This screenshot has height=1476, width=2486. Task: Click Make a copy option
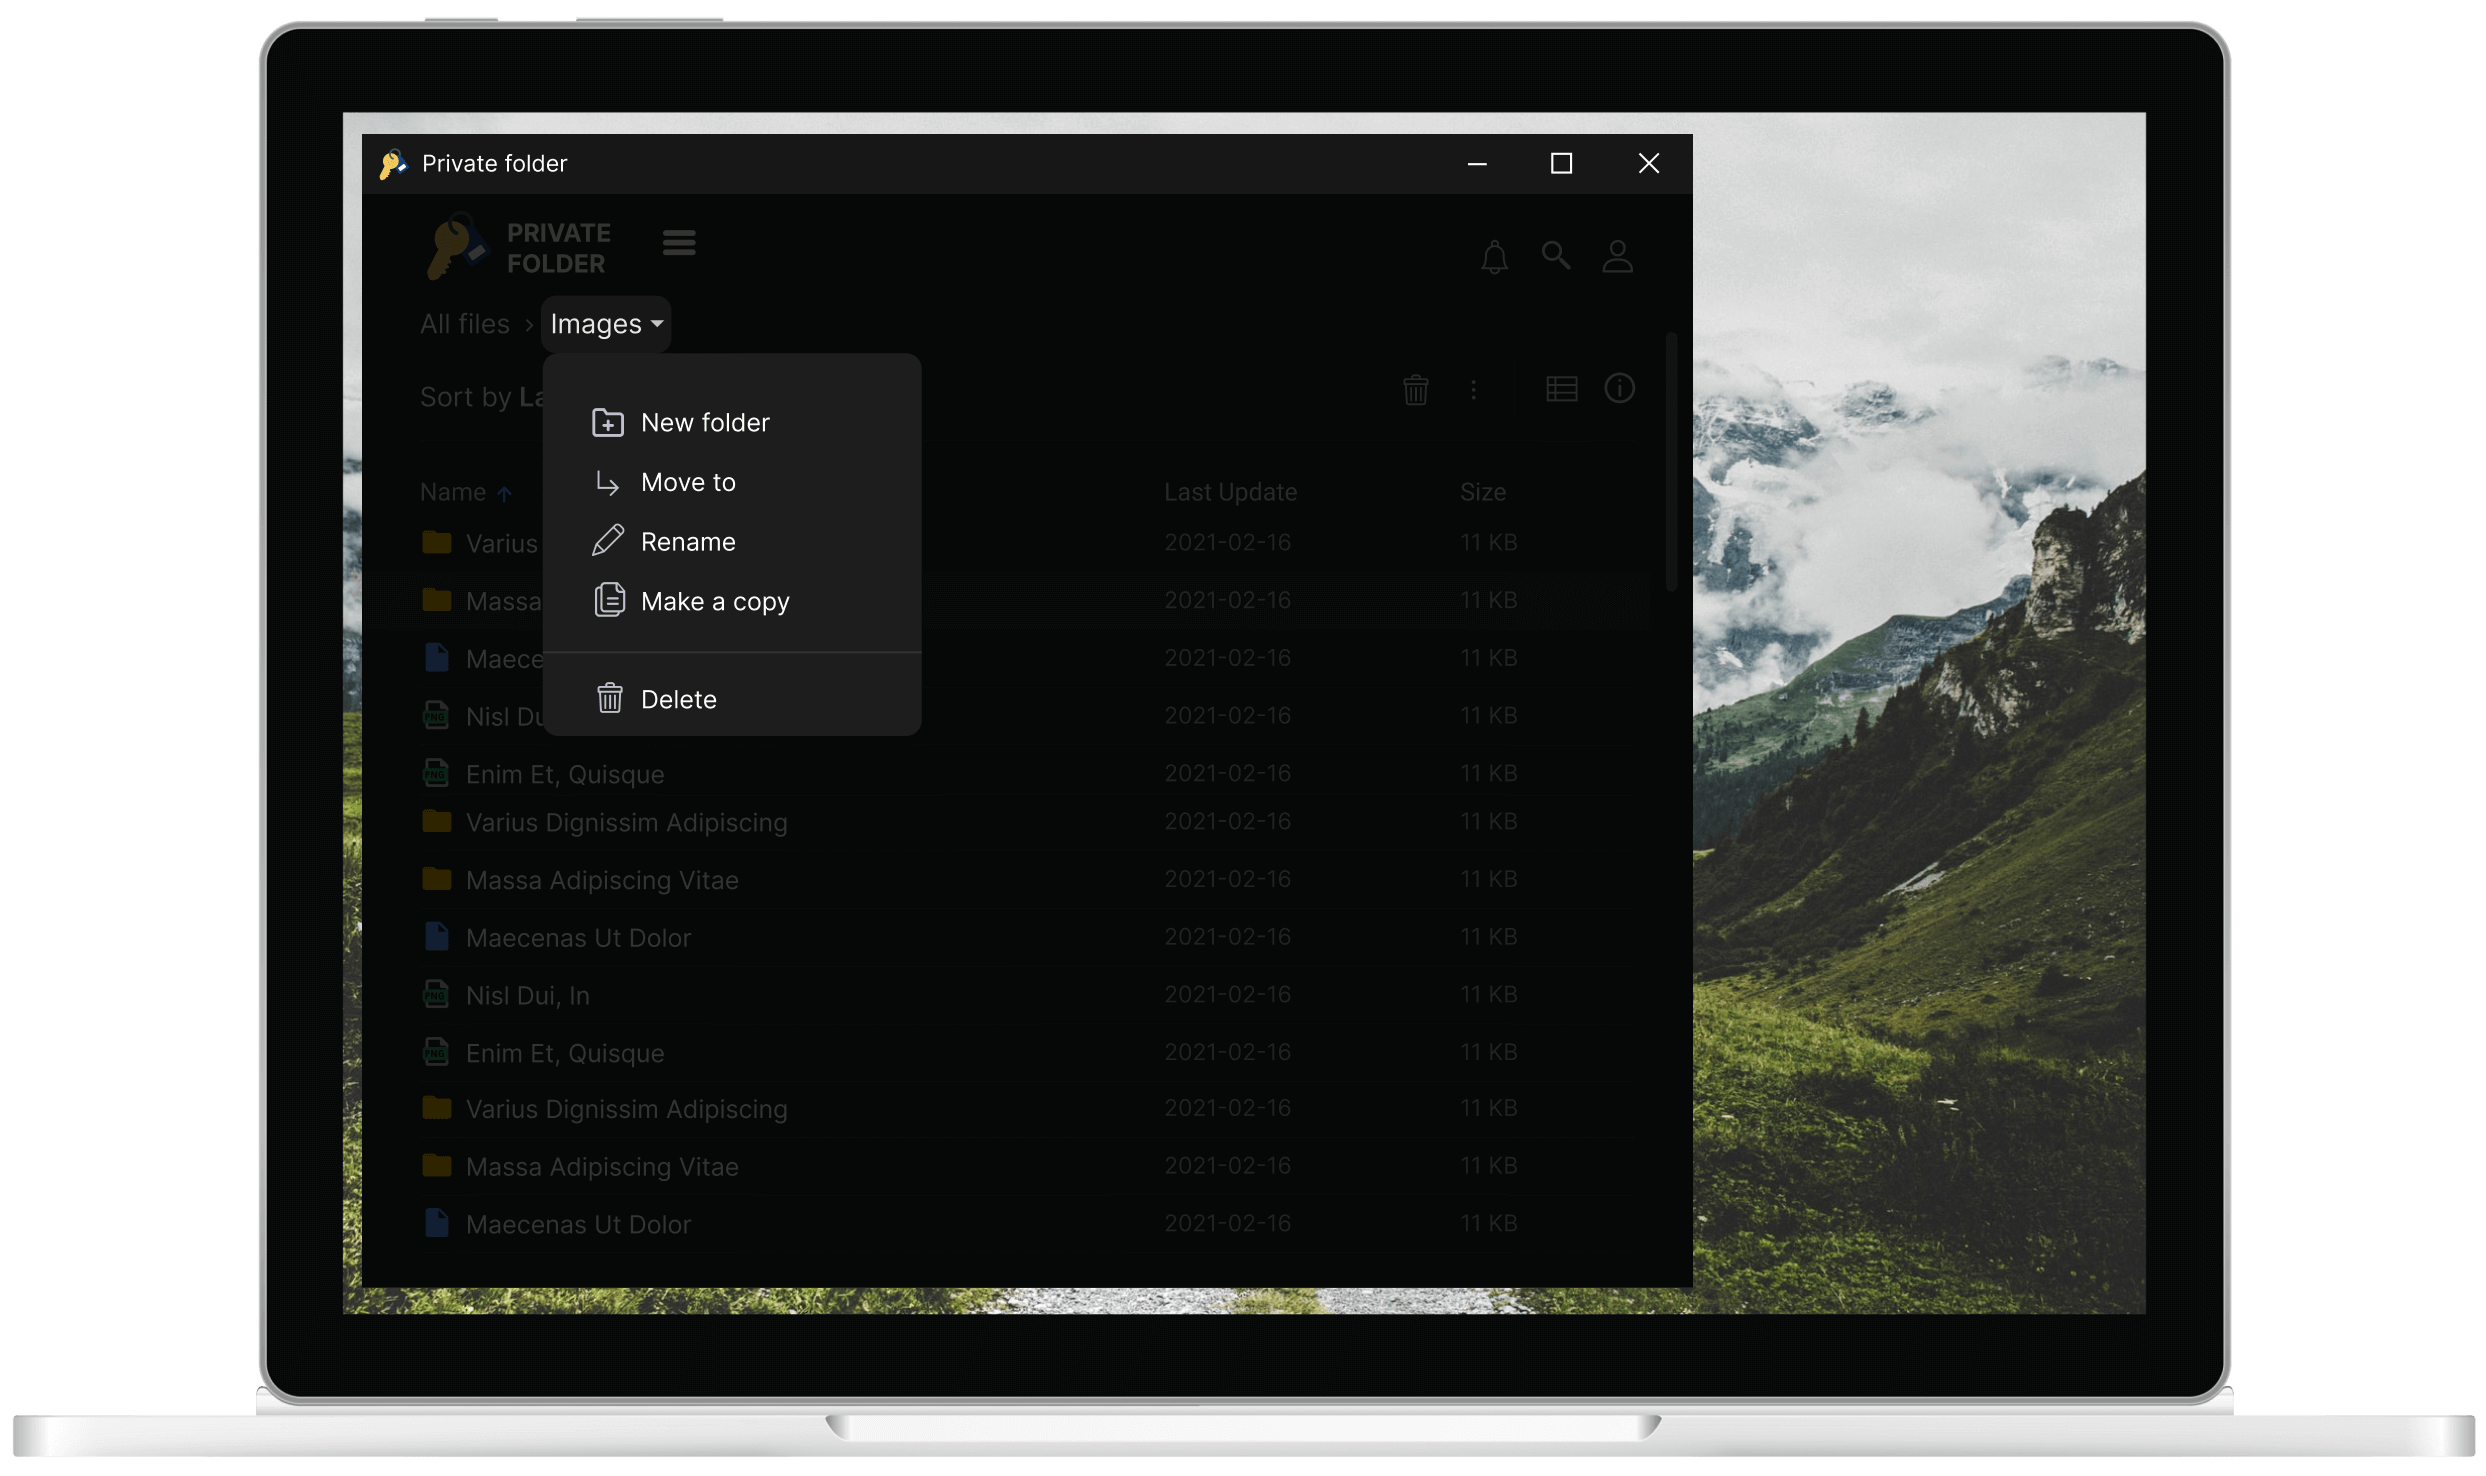715,601
